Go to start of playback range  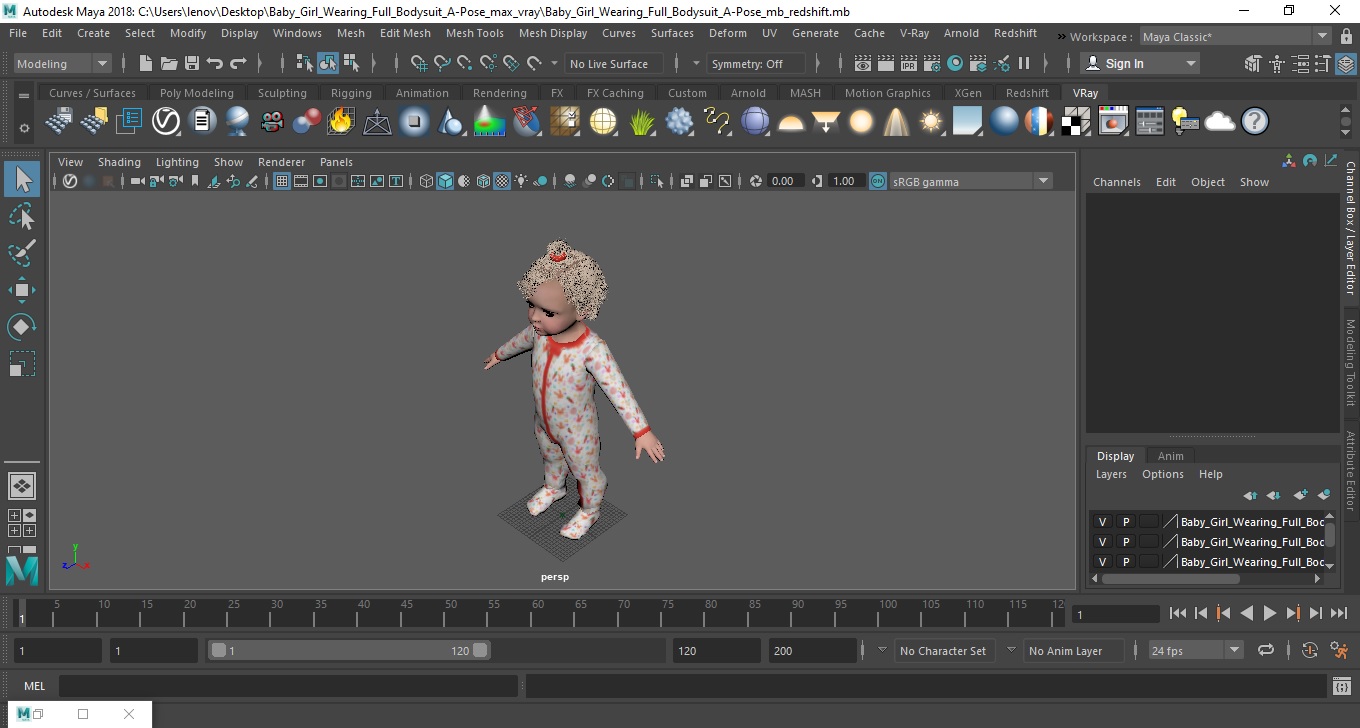click(1178, 613)
